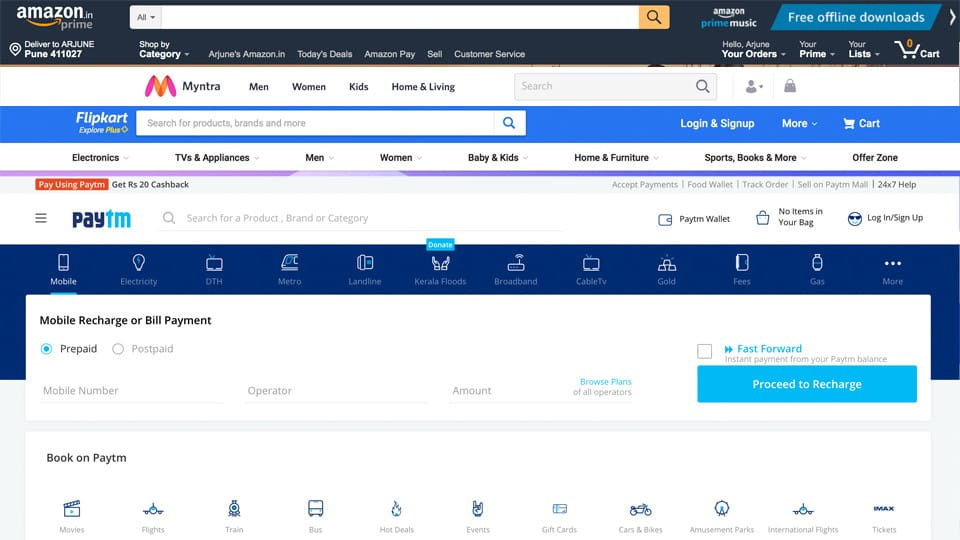This screenshot has width=960, height=540.
Task: Open Hot Deals icon
Action: (x=397, y=509)
